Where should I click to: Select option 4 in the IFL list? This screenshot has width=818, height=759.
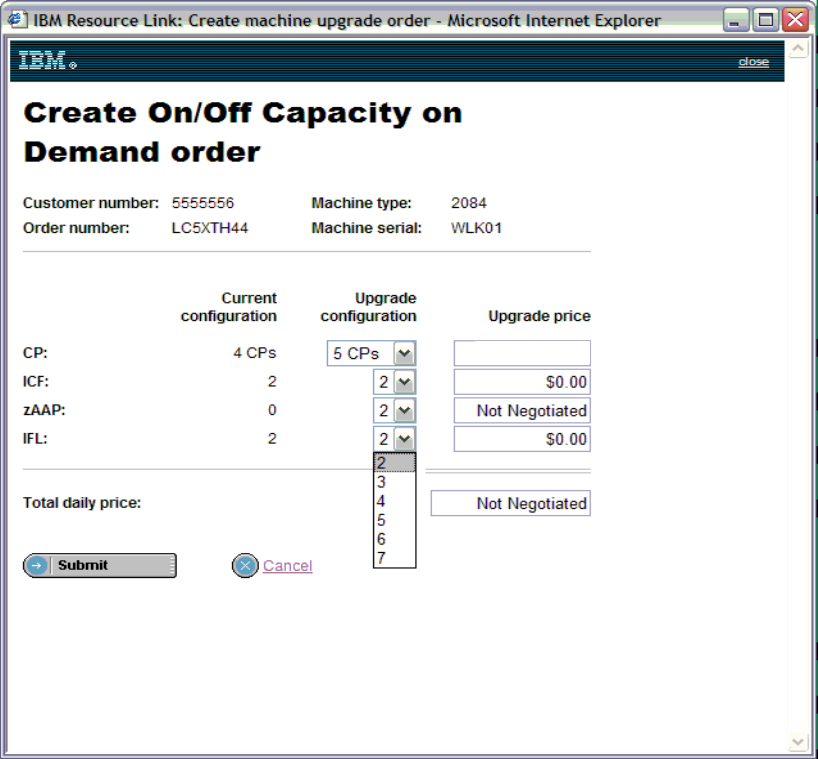point(394,501)
